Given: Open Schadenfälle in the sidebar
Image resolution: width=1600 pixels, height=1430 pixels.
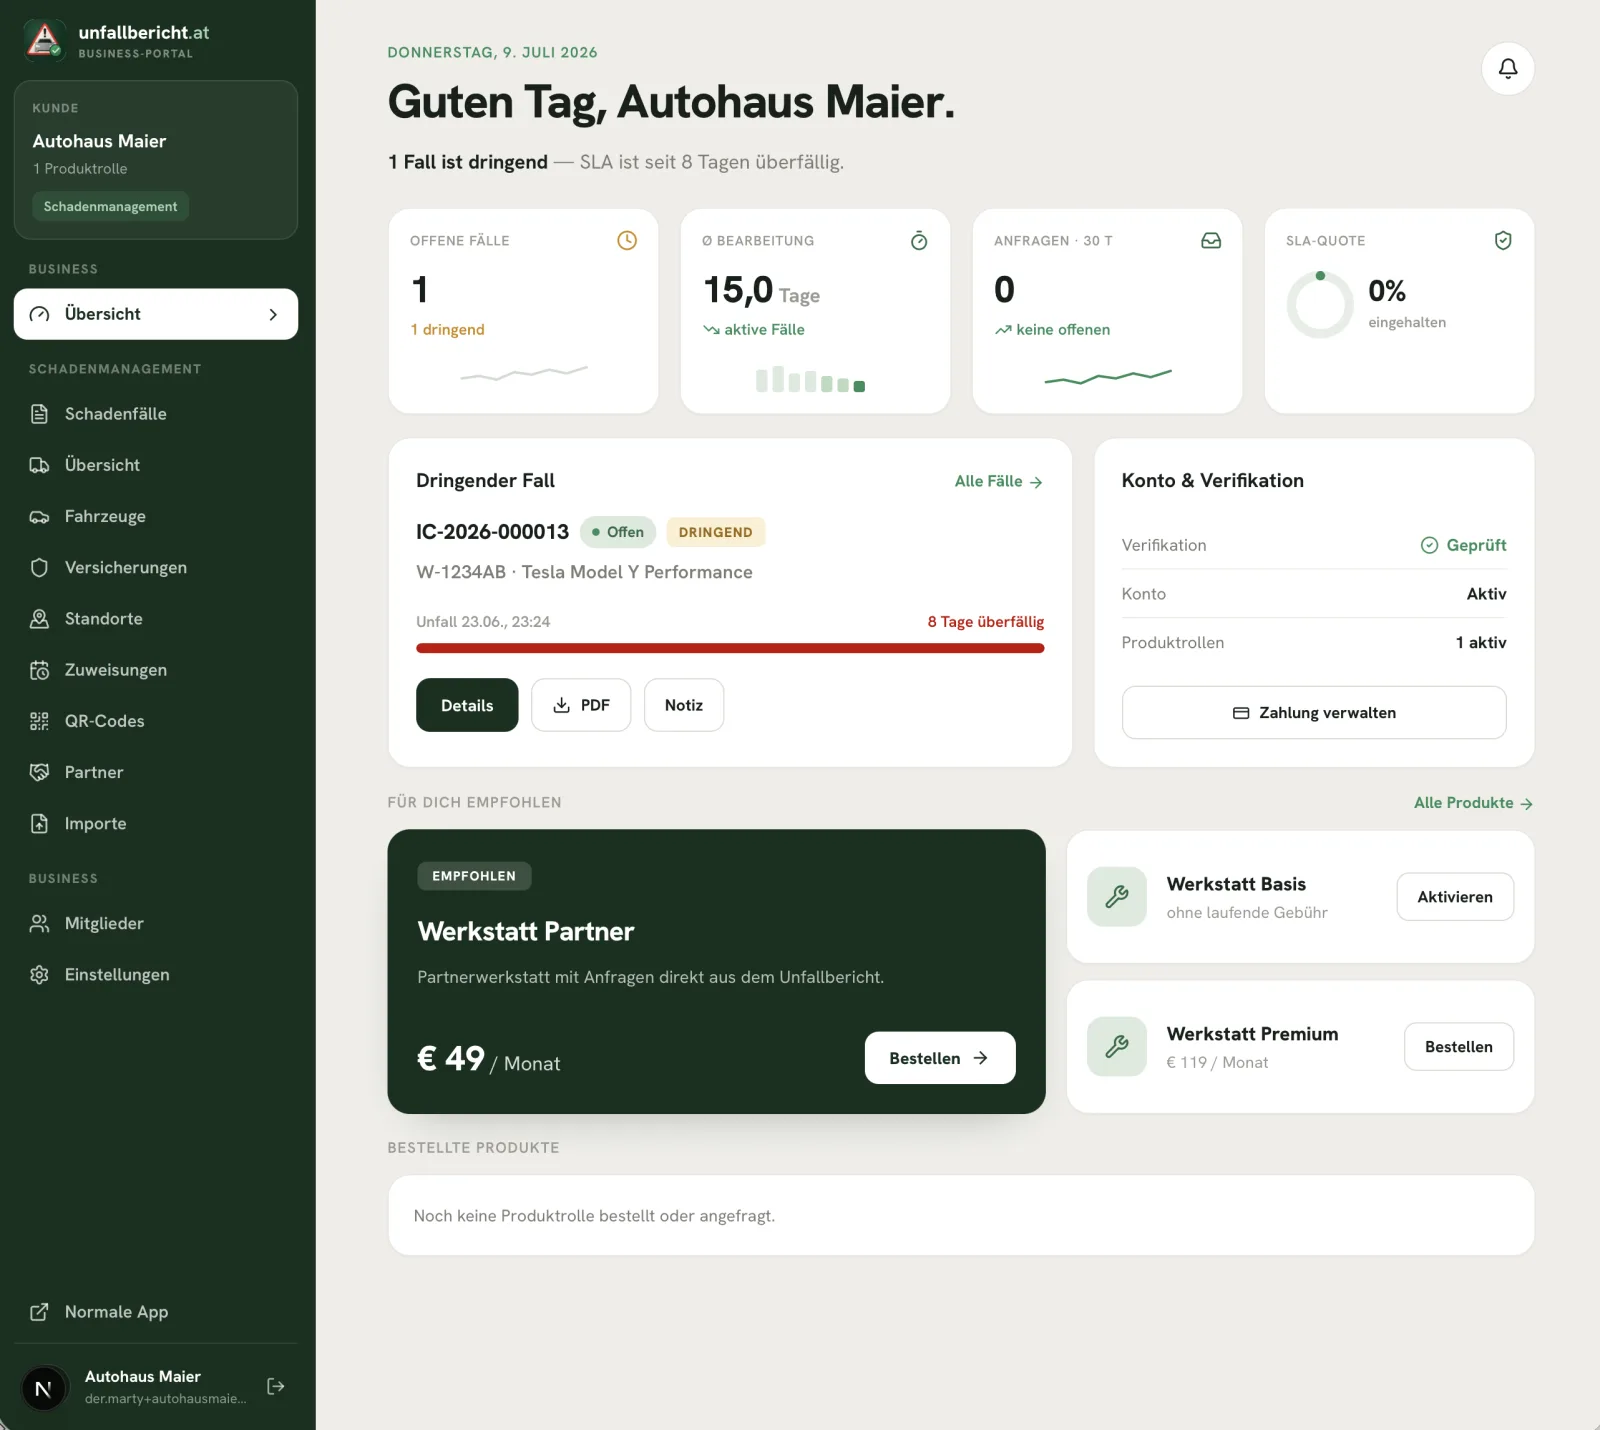Looking at the screenshot, I should point(156,414).
